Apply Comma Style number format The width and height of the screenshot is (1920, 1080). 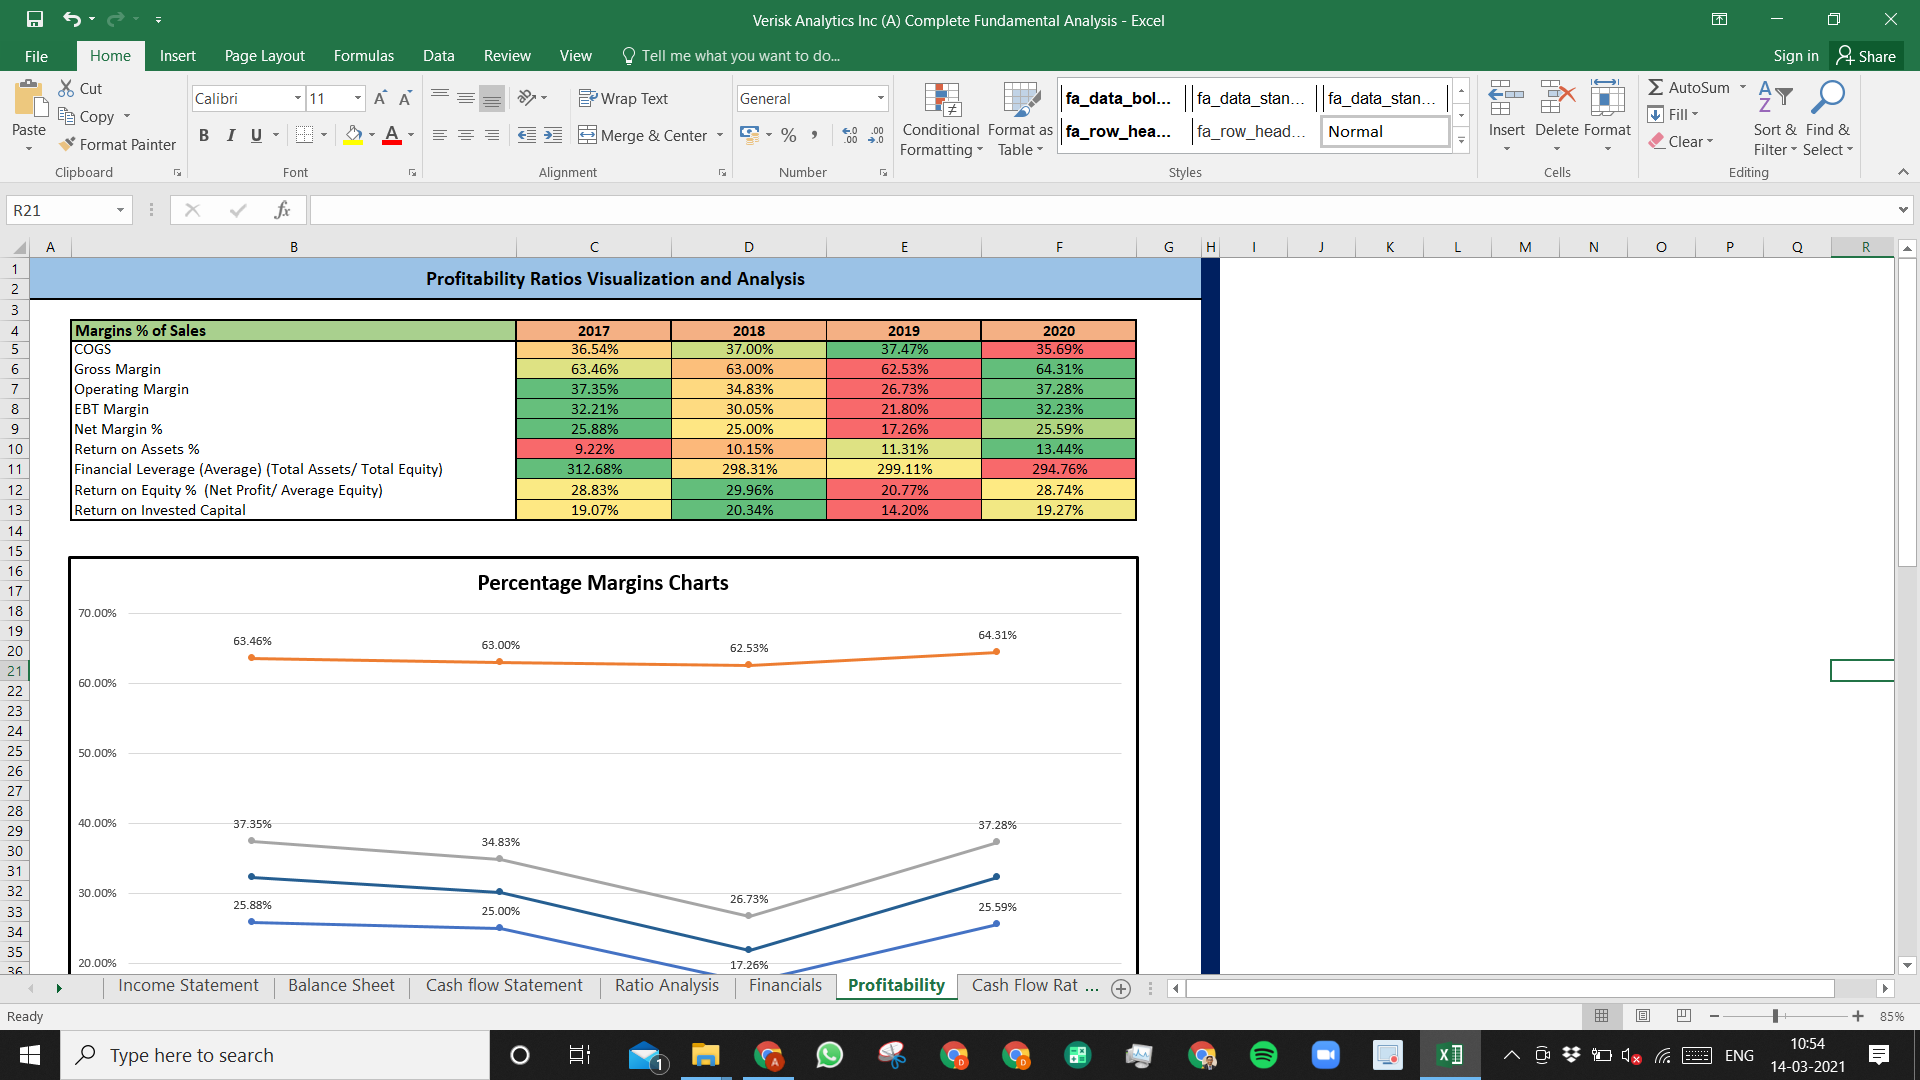point(815,135)
